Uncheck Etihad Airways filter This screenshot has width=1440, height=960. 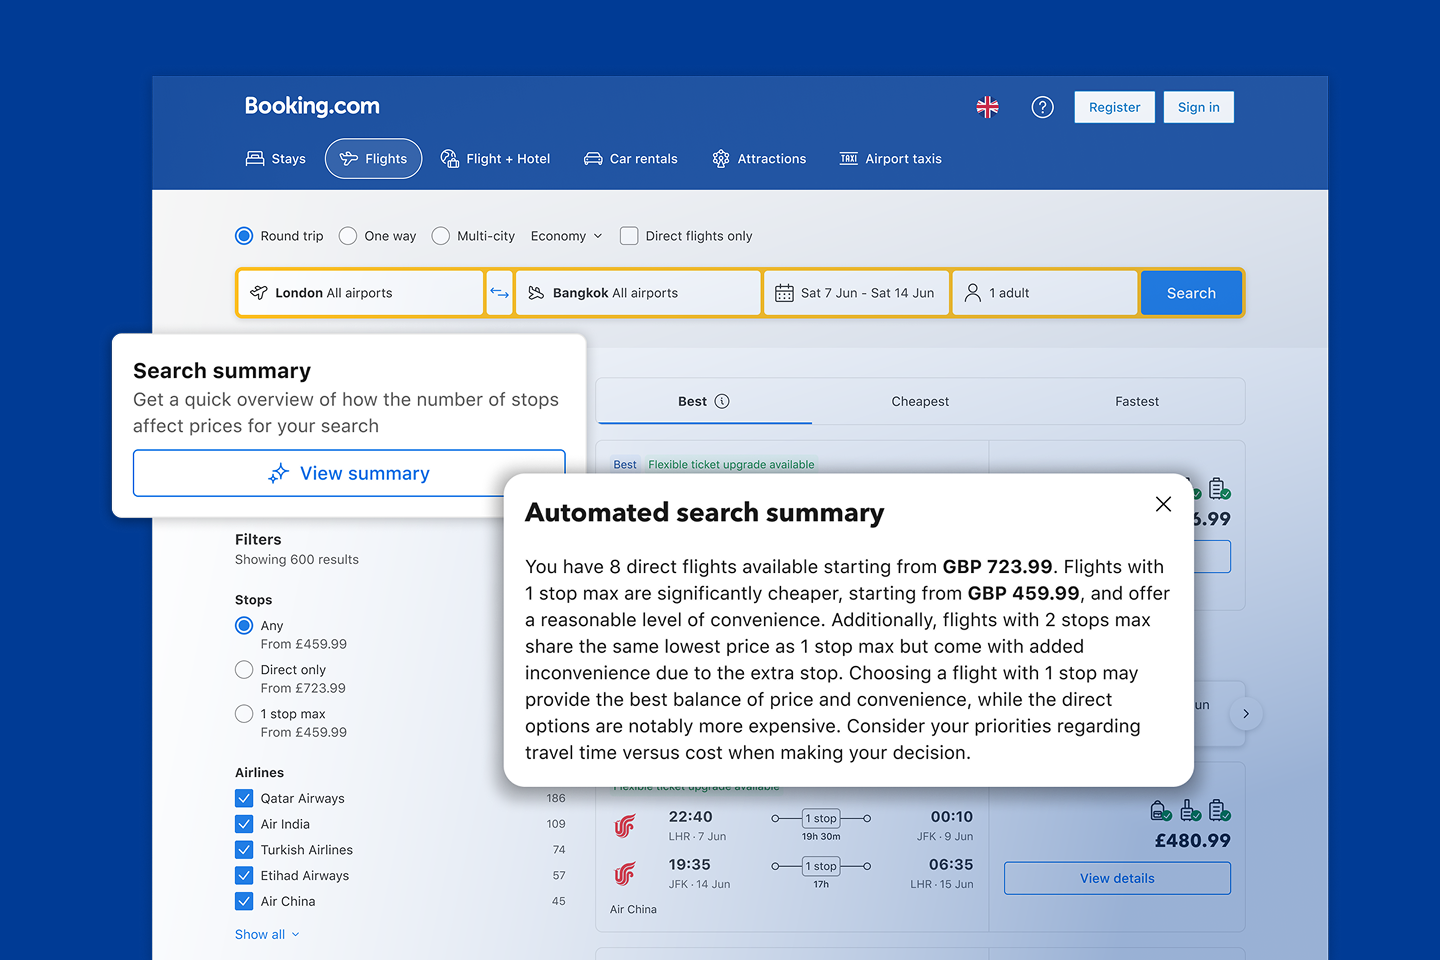(244, 875)
